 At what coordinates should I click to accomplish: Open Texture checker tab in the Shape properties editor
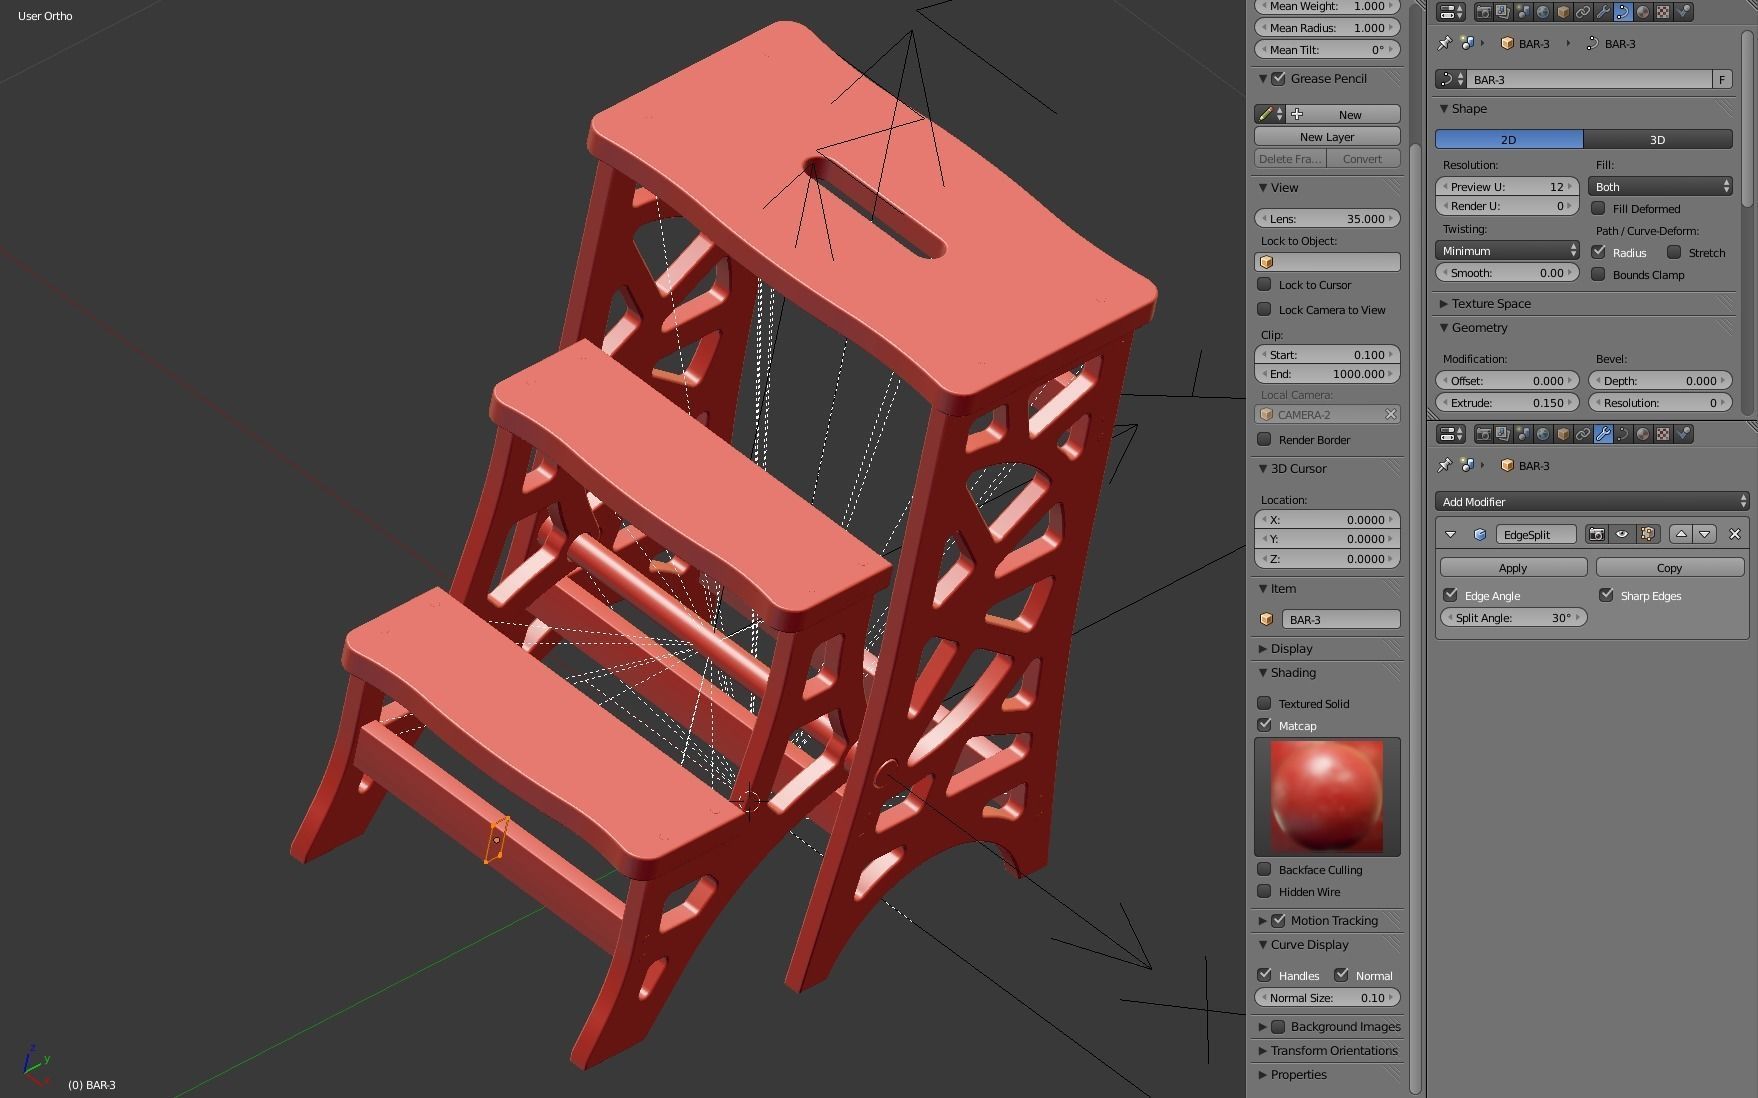point(1663,12)
